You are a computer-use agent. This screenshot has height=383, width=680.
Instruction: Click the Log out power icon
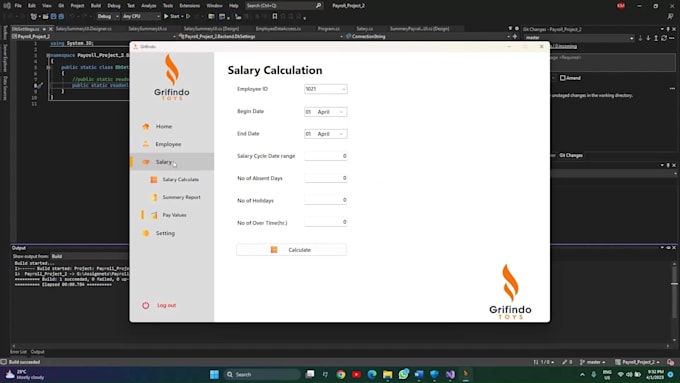146,305
